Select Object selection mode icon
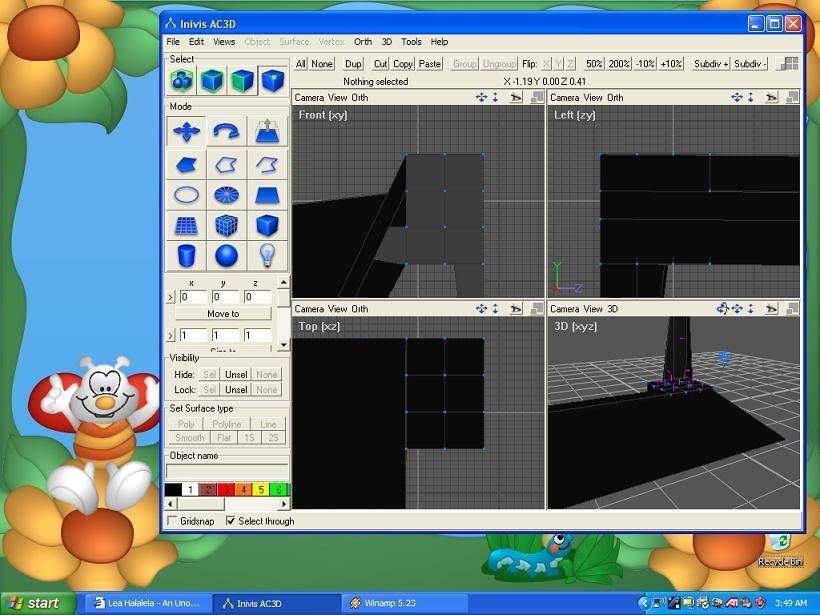 [212, 81]
